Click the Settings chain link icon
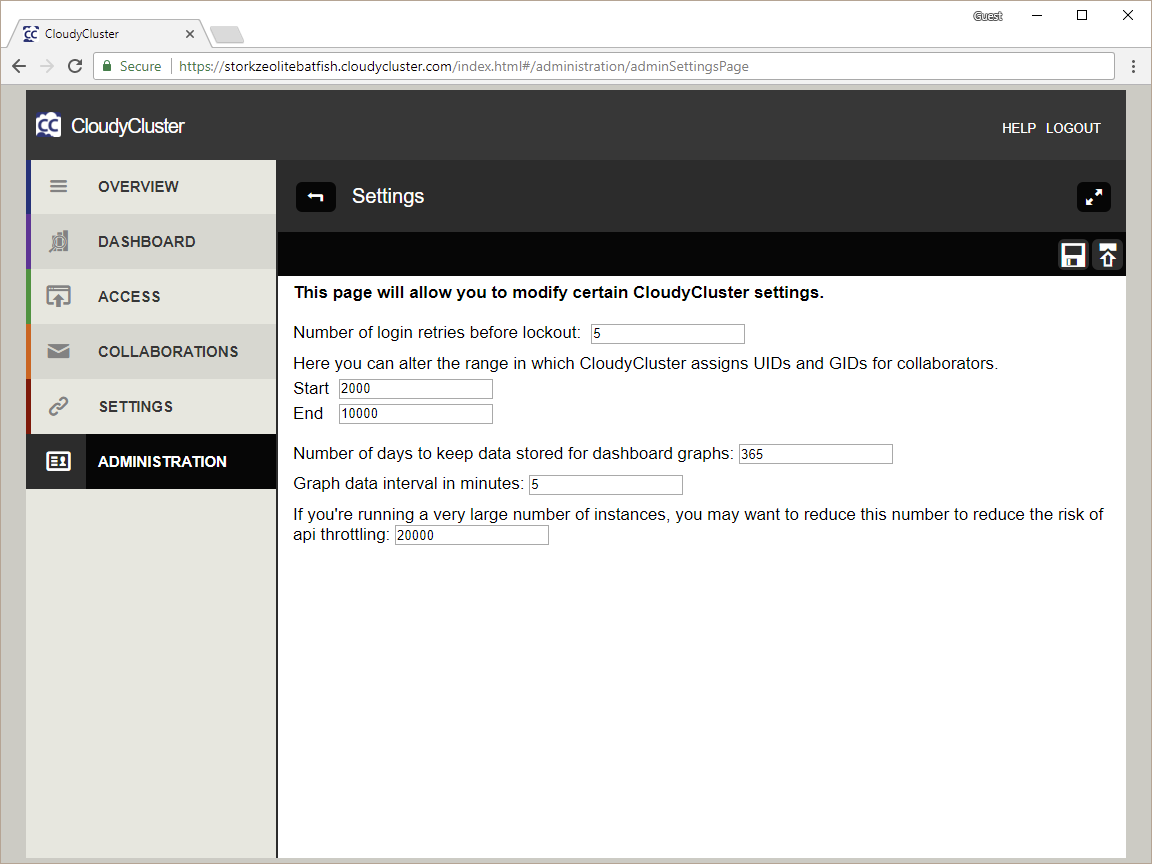Screen dimensions: 1152x864 [59, 406]
